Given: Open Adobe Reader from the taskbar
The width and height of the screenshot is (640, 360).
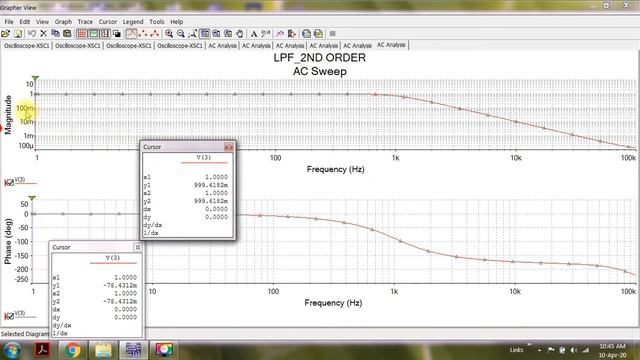Looking at the screenshot, I should 42,350.
